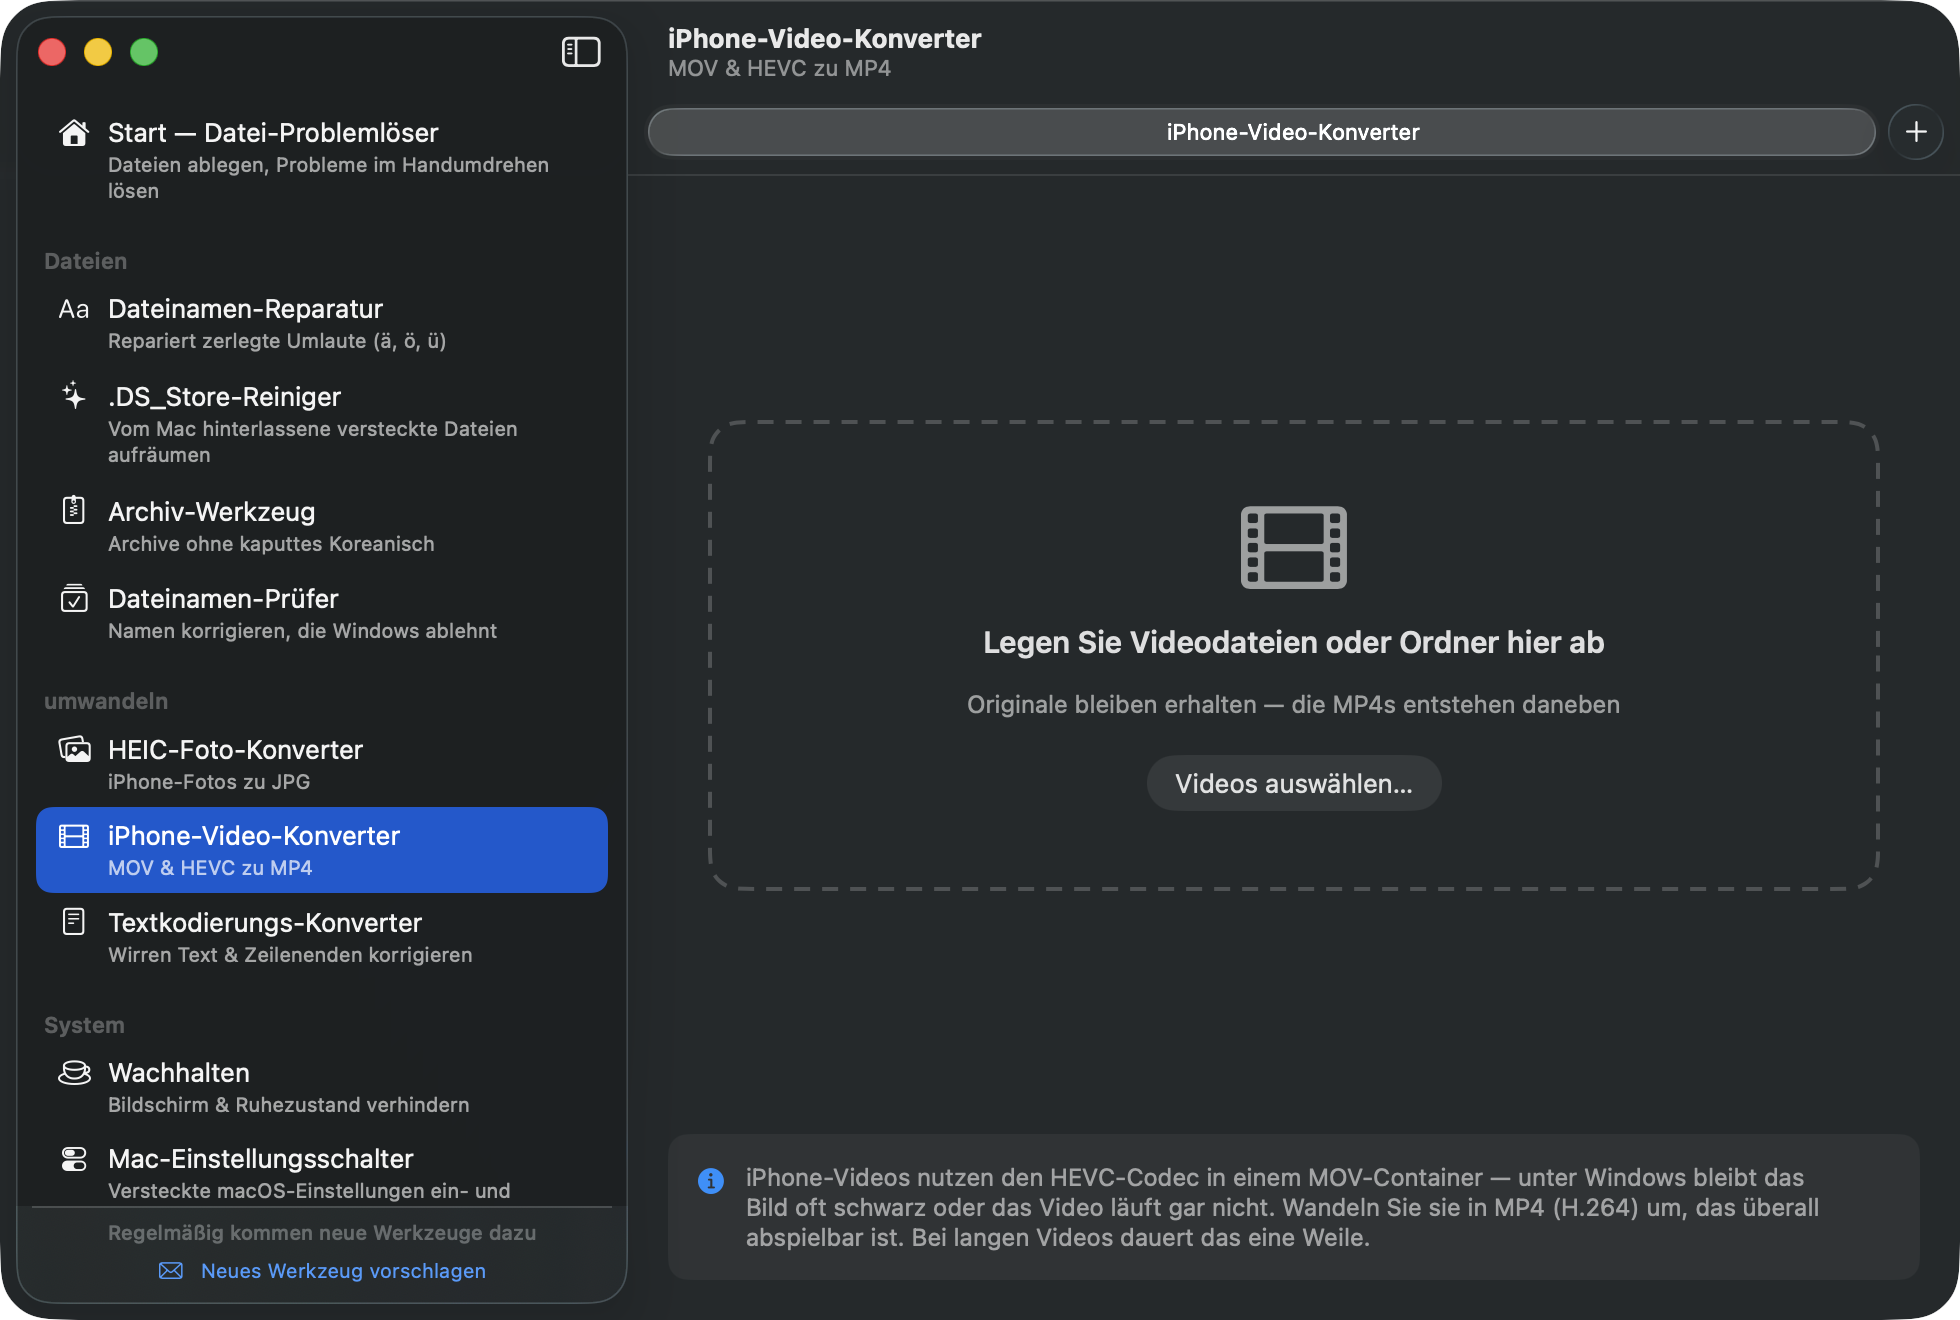This screenshot has width=1960, height=1320.
Task: Click the large film icon in drop zone
Action: [1294, 548]
